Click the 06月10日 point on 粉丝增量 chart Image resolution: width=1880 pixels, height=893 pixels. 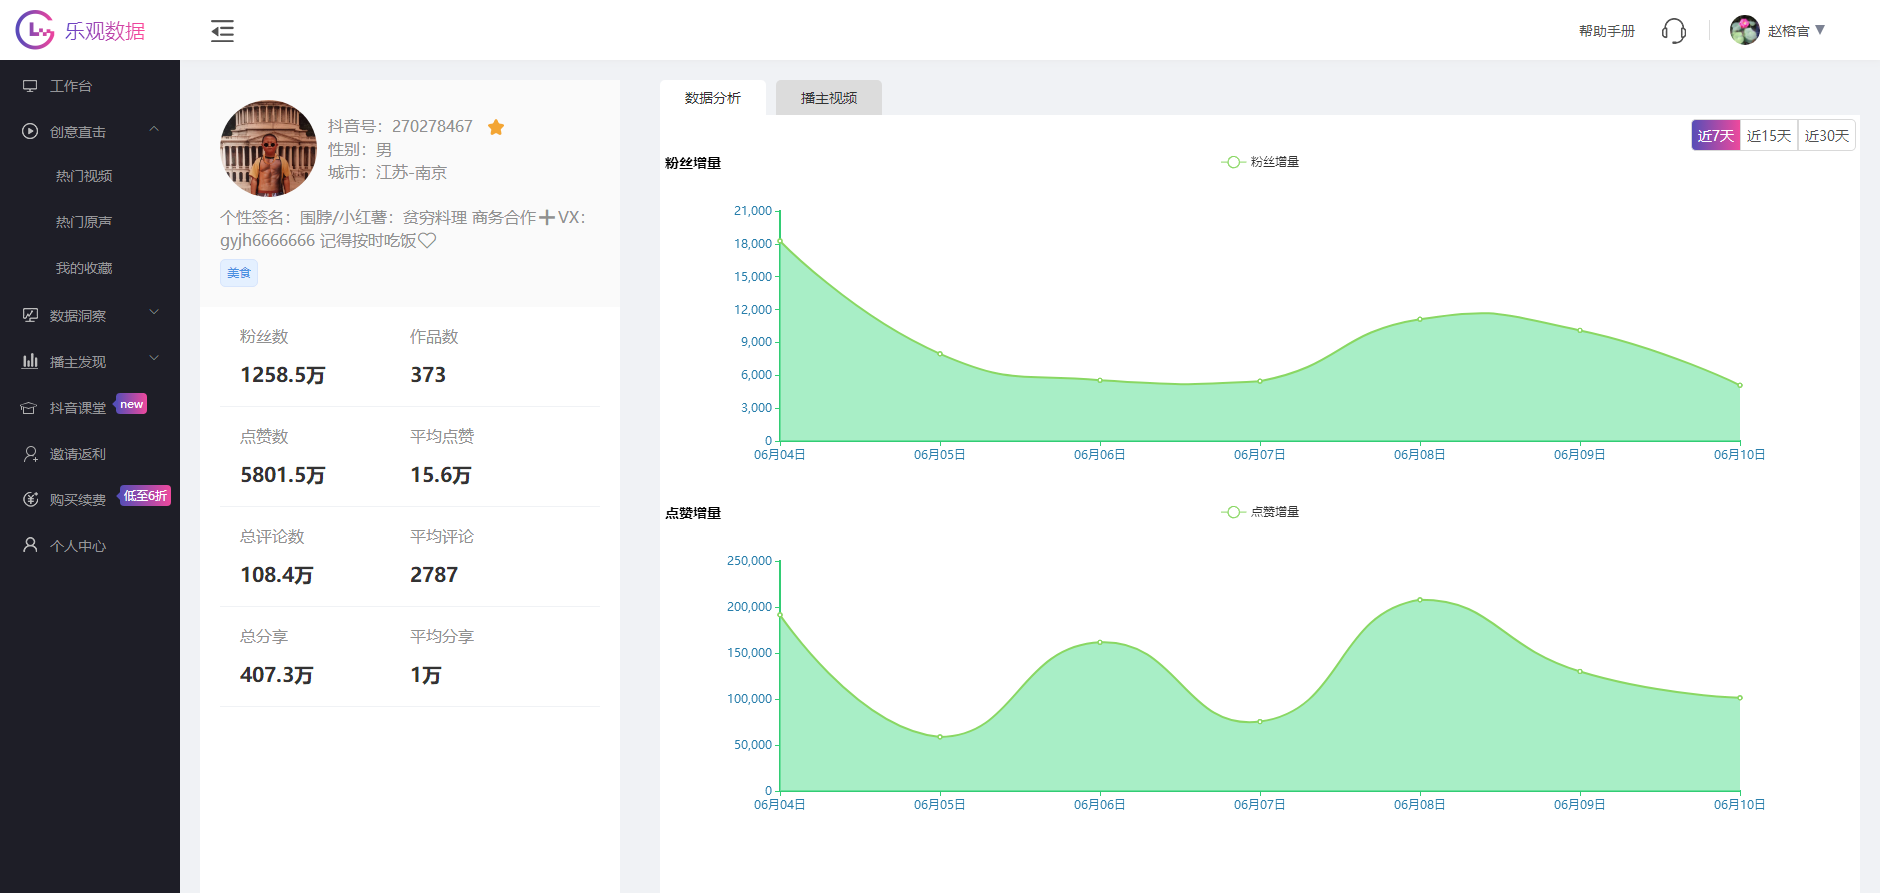pos(1740,385)
